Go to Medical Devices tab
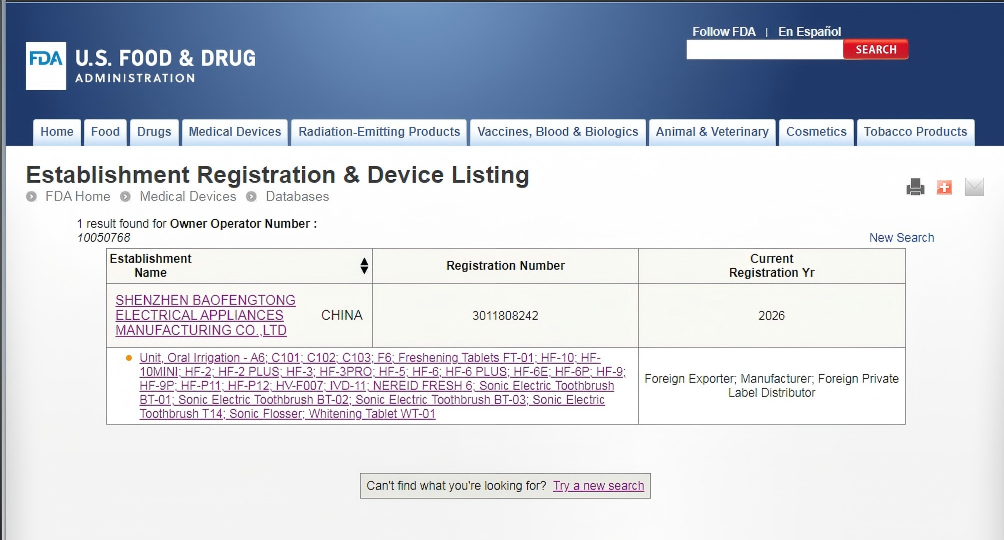This screenshot has width=1004, height=540. pyautogui.click(x=234, y=132)
